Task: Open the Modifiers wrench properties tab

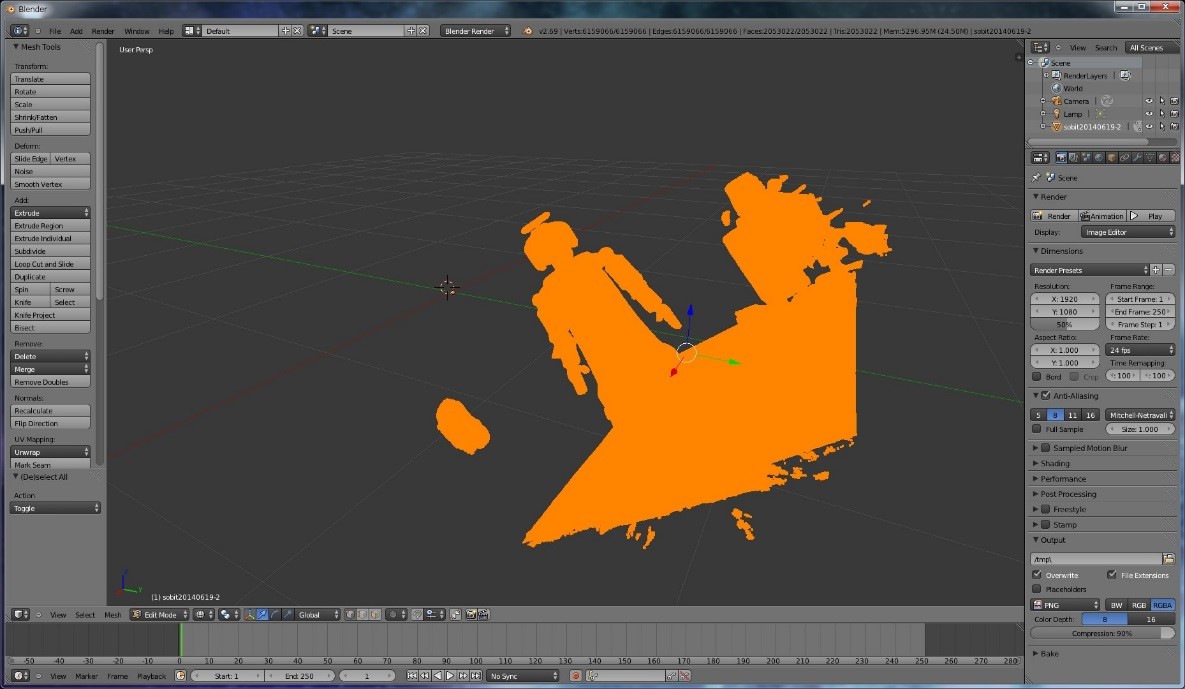Action: [x=1137, y=157]
